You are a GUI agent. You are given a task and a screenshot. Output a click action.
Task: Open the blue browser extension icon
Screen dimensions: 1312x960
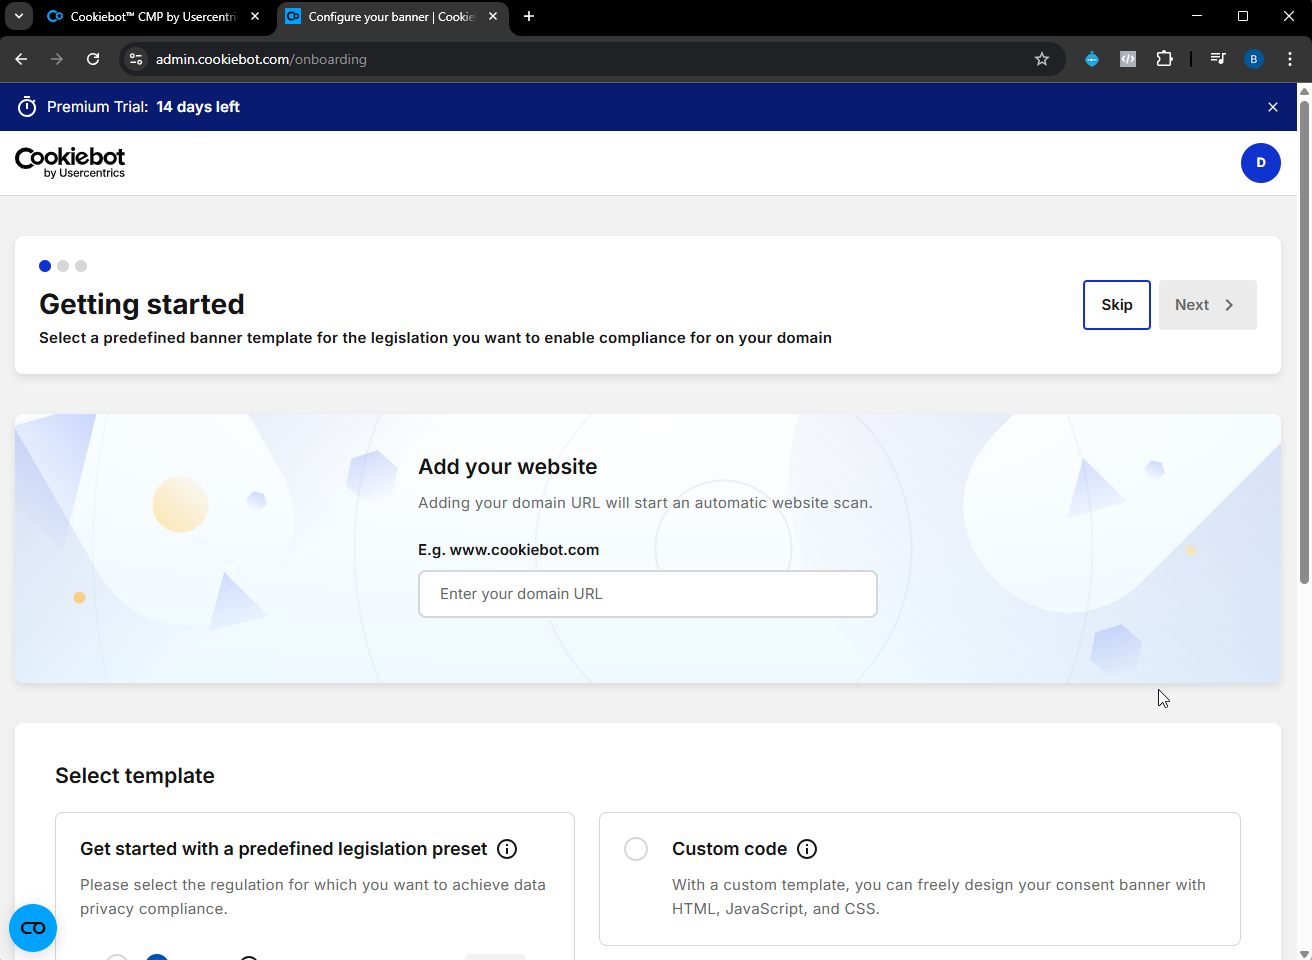click(1092, 59)
